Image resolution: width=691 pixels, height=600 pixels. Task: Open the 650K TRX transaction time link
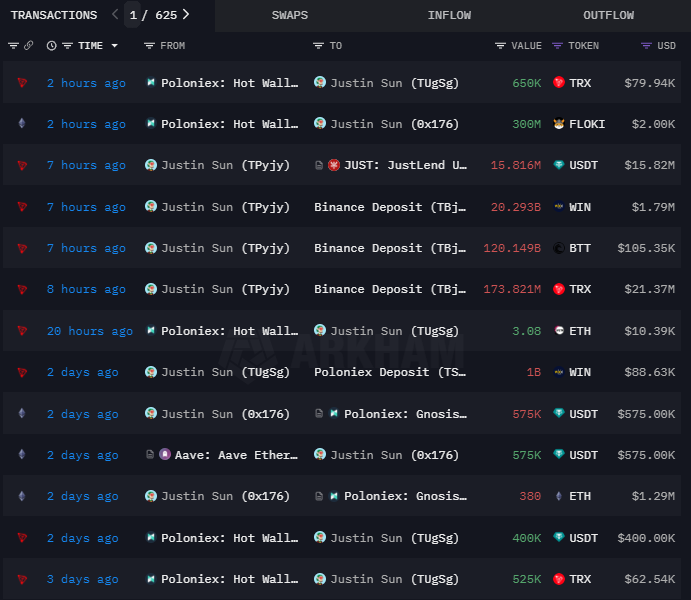(x=86, y=83)
